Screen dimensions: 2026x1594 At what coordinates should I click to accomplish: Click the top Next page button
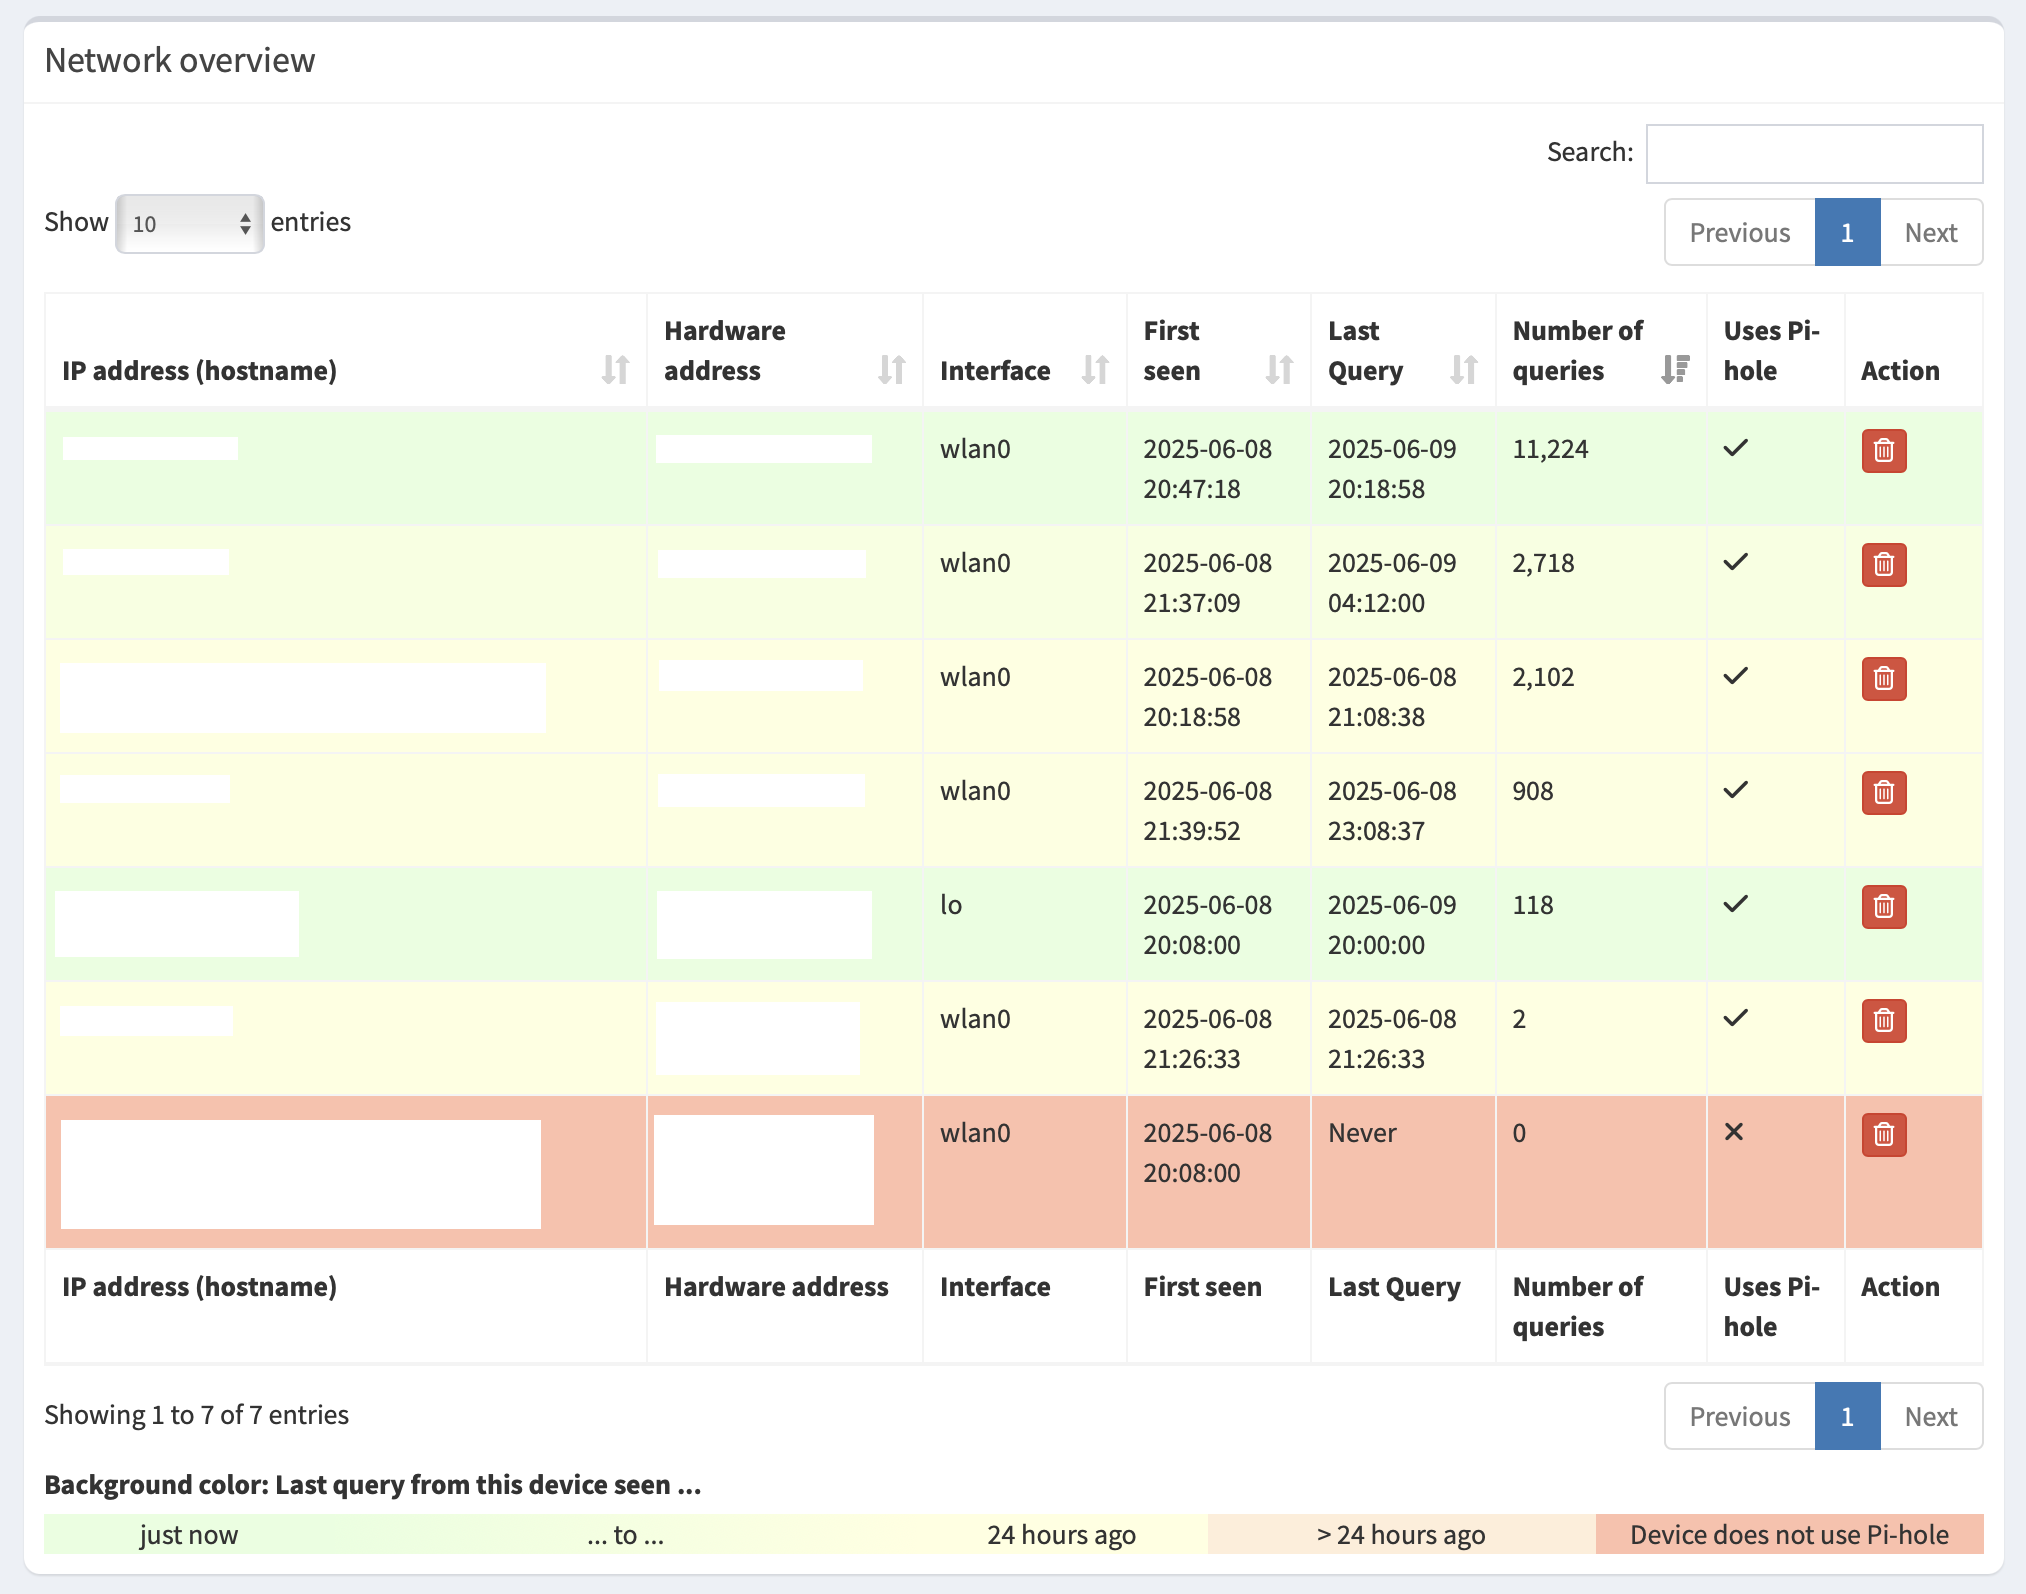pyautogui.click(x=1930, y=232)
